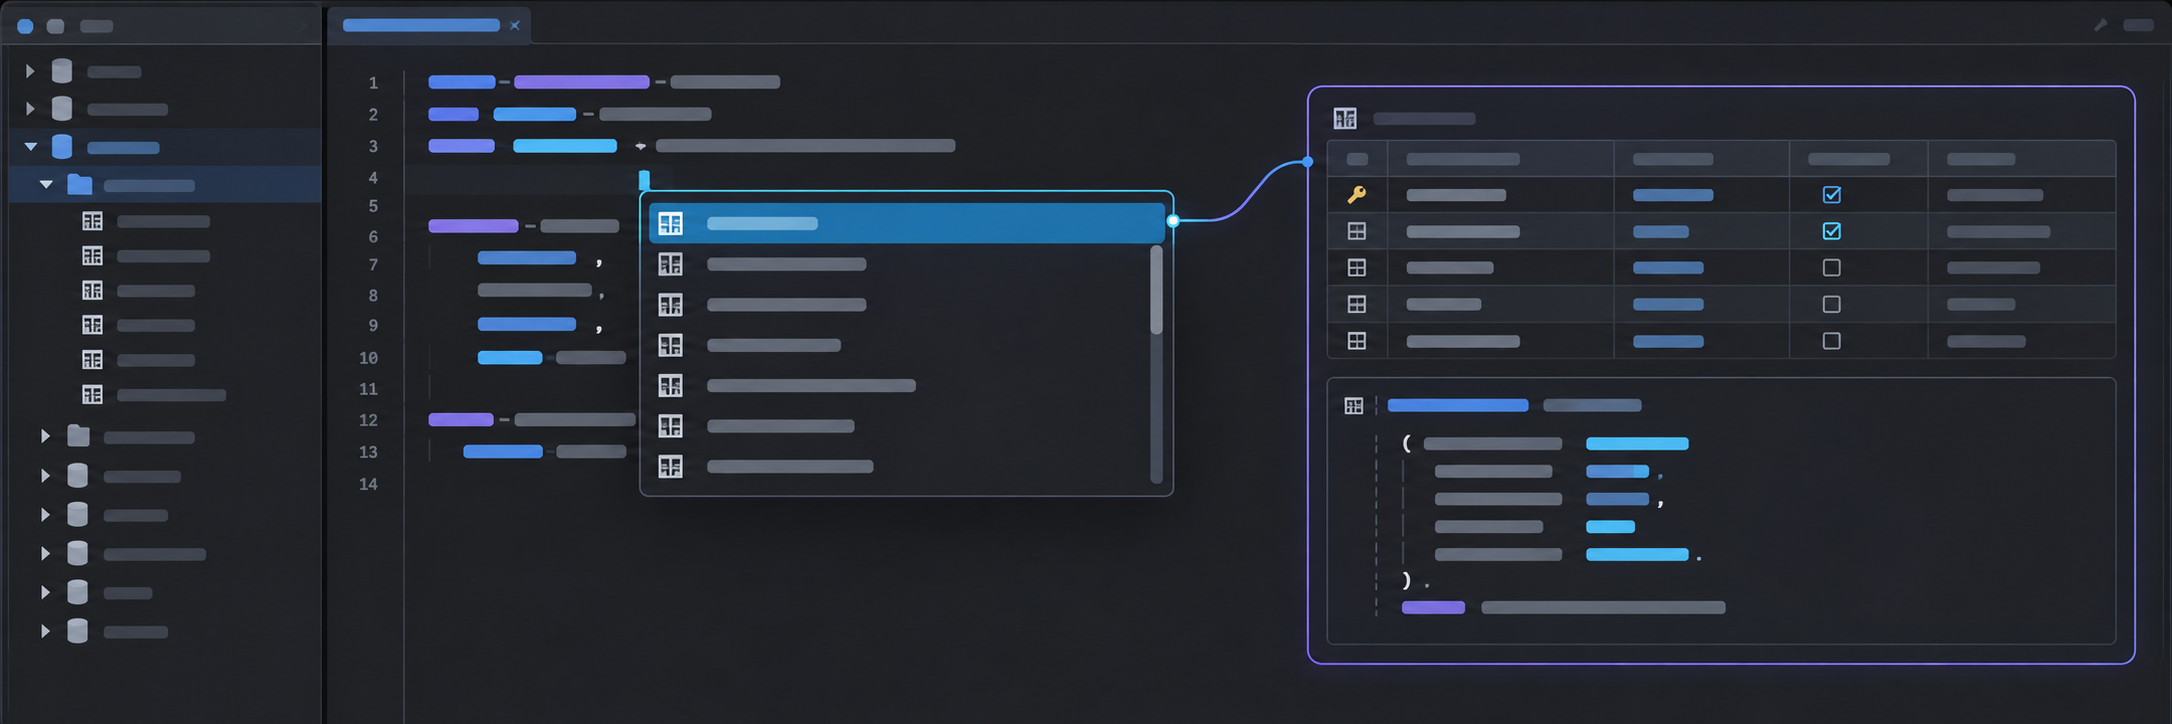Collapse the open blue folder in the tree
This screenshot has width=2172, height=724.
tap(46, 185)
